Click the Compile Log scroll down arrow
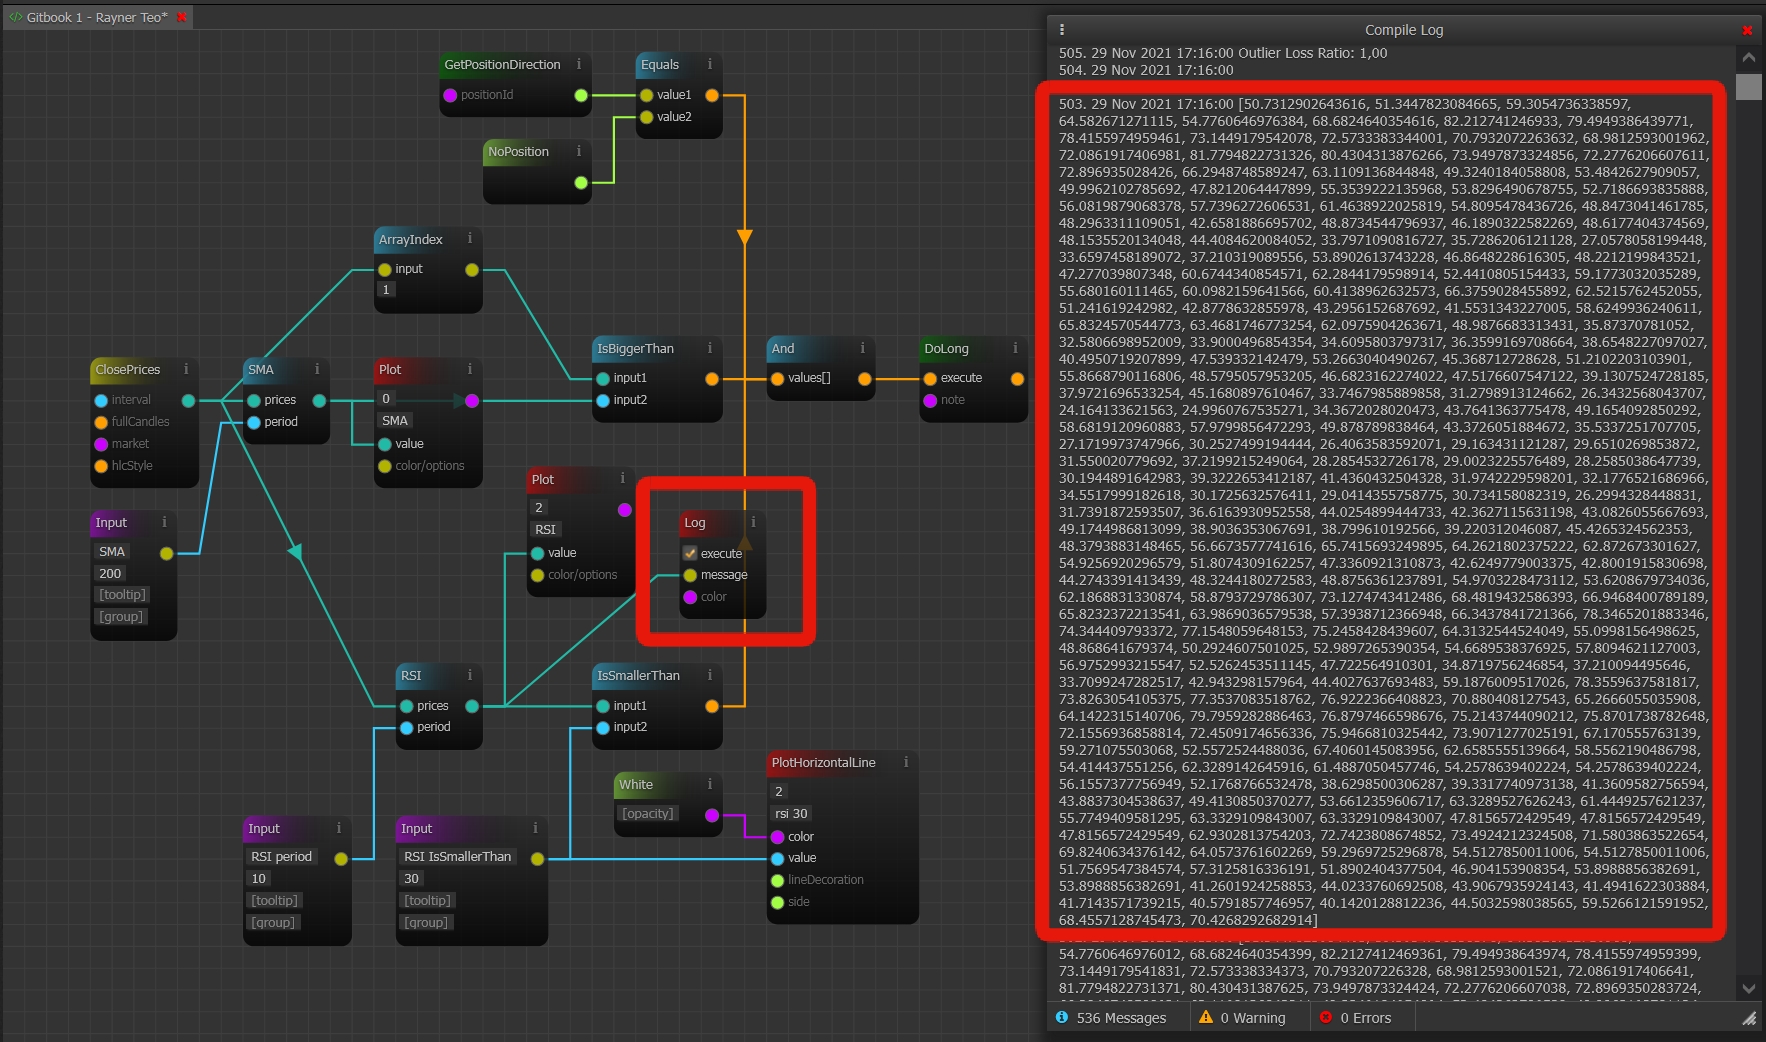Viewport: 1766px width, 1042px height. click(1748, 988)
